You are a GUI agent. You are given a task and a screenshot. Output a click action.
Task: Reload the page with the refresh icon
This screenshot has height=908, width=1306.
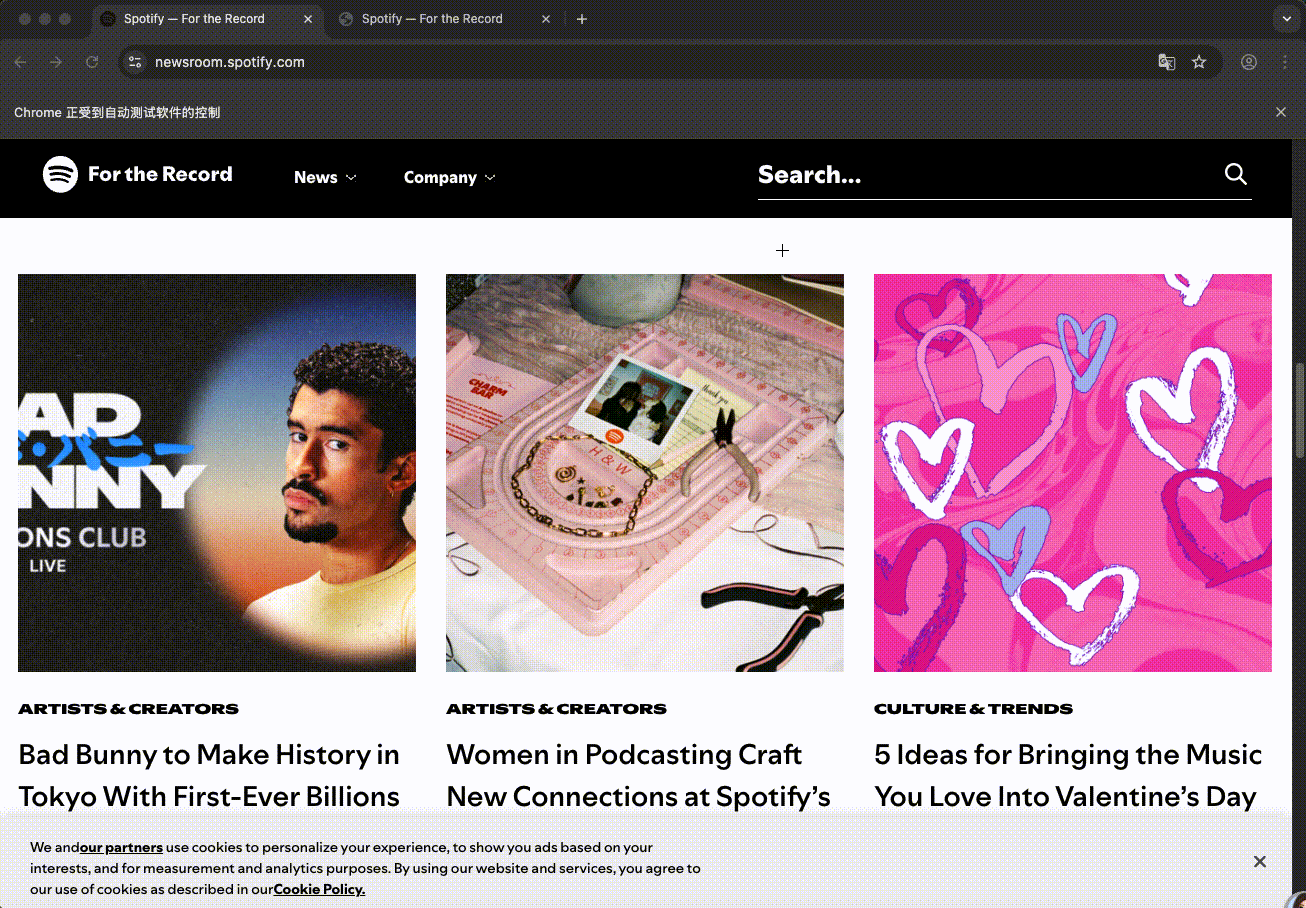pos(92,62)
